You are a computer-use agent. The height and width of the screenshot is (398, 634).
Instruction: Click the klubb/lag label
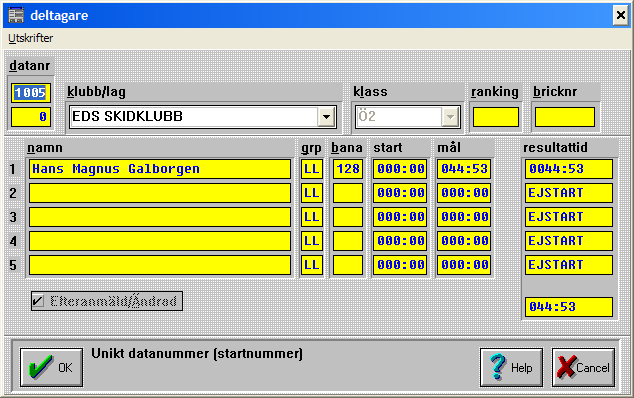pyautogui.click(x=96, y=92)
